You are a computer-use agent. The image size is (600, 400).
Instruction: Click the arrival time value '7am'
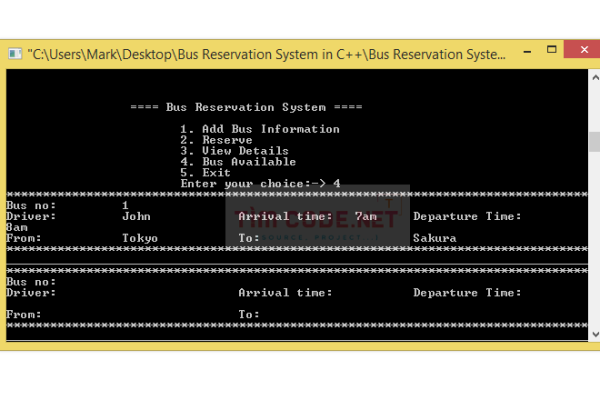365,216
